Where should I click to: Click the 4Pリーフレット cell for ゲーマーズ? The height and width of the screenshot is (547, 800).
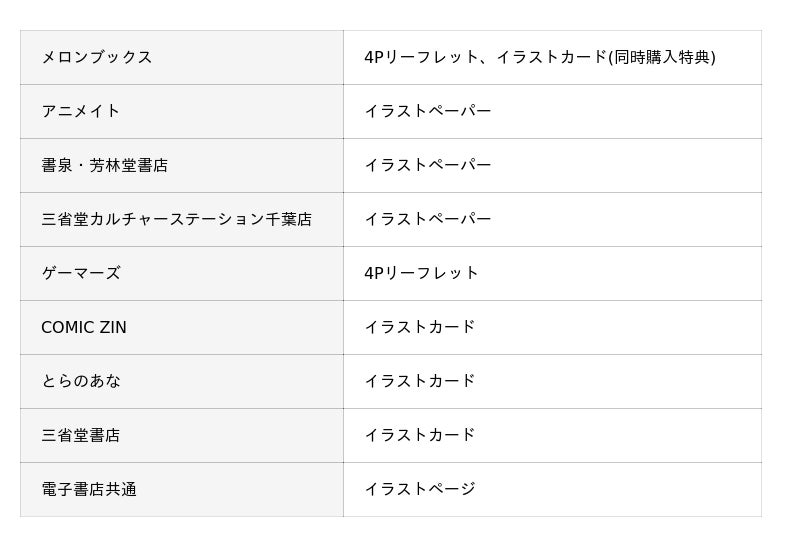[422, 273]
